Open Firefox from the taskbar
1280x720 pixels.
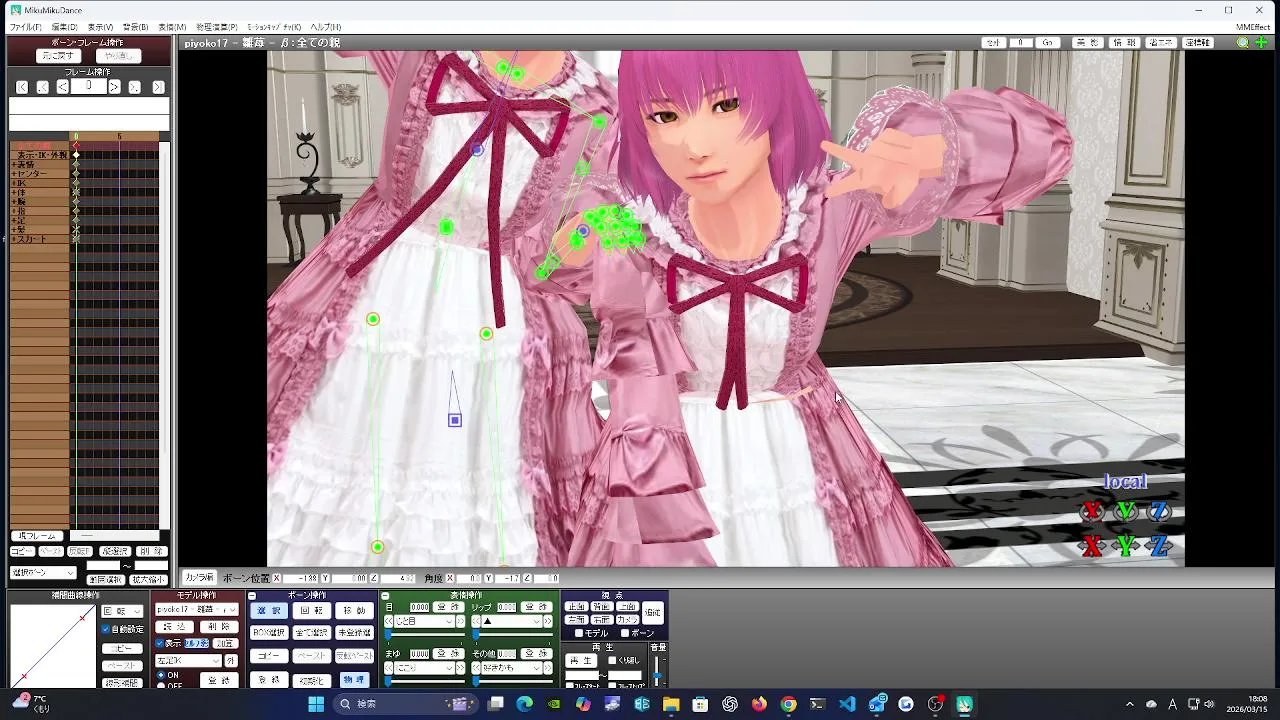point(759,704)
